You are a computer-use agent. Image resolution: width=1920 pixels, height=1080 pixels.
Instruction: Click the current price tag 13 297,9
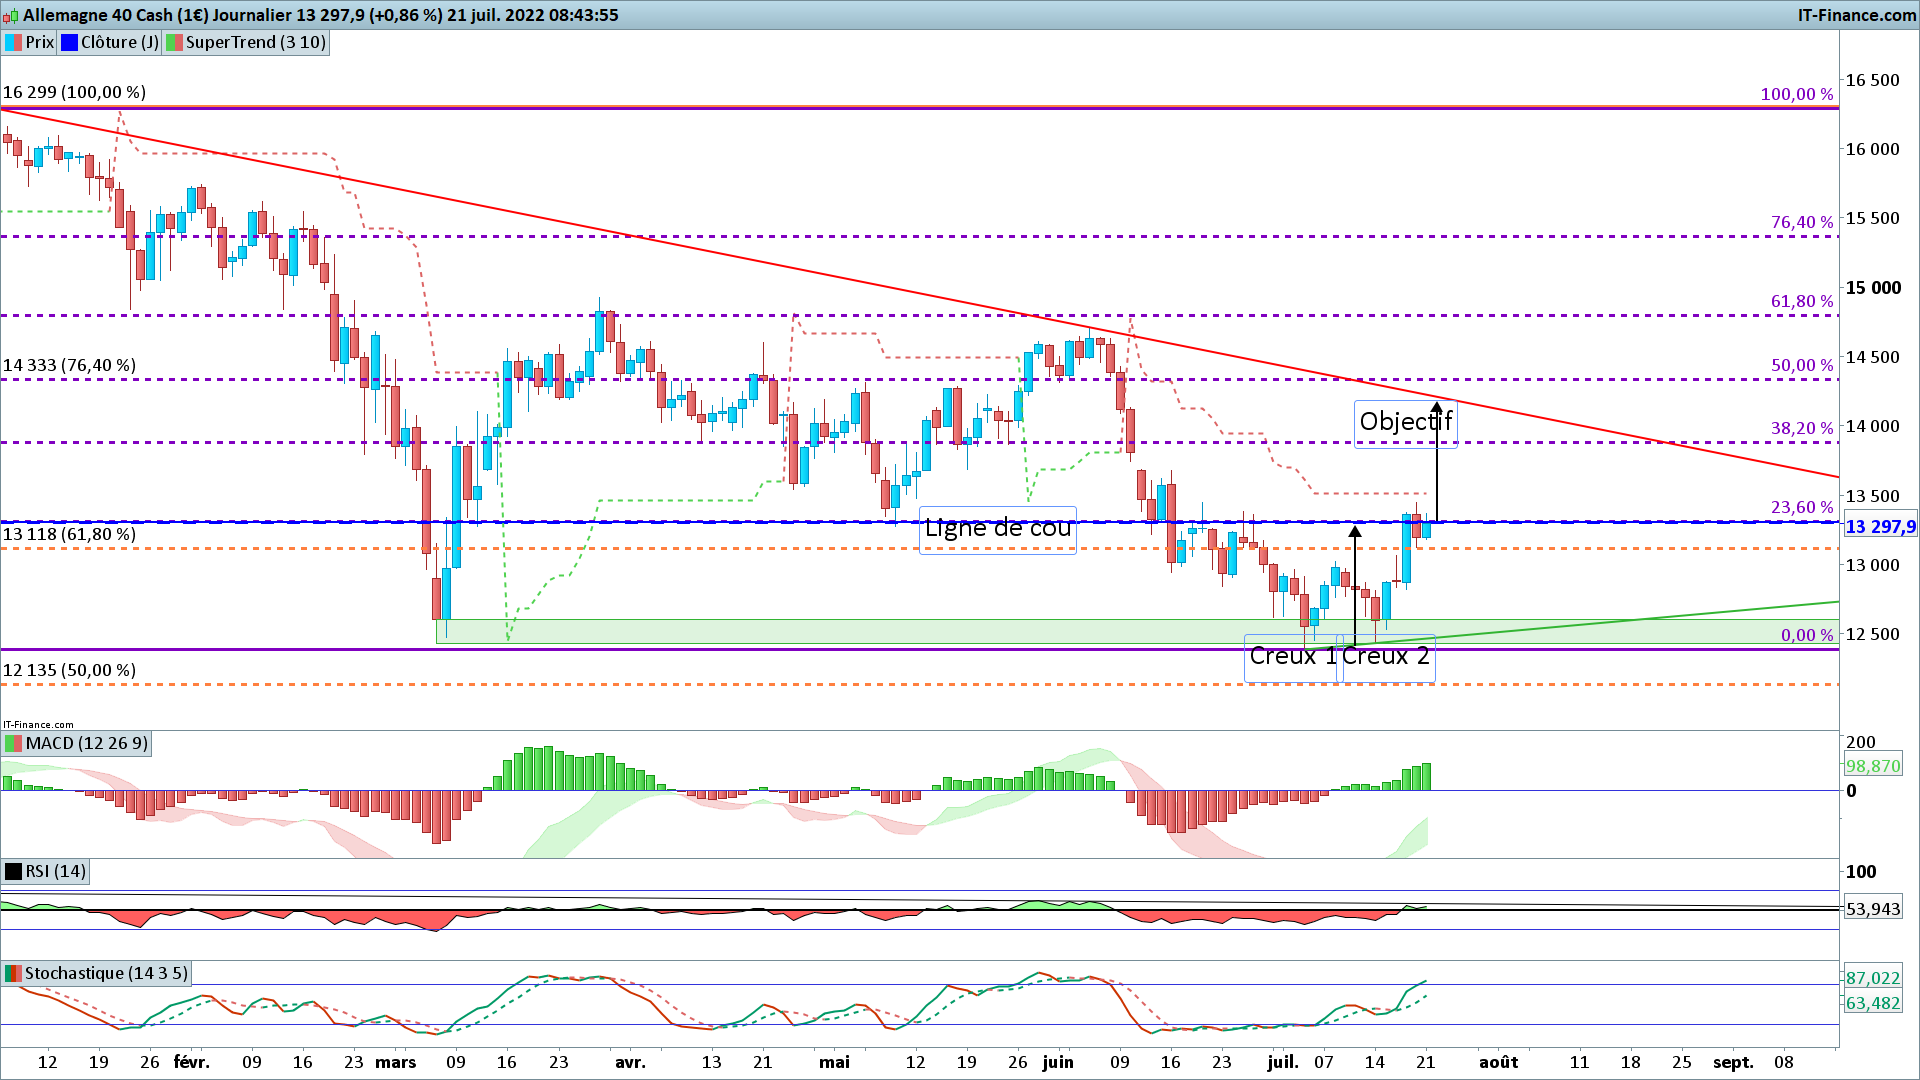(1879, 527)
